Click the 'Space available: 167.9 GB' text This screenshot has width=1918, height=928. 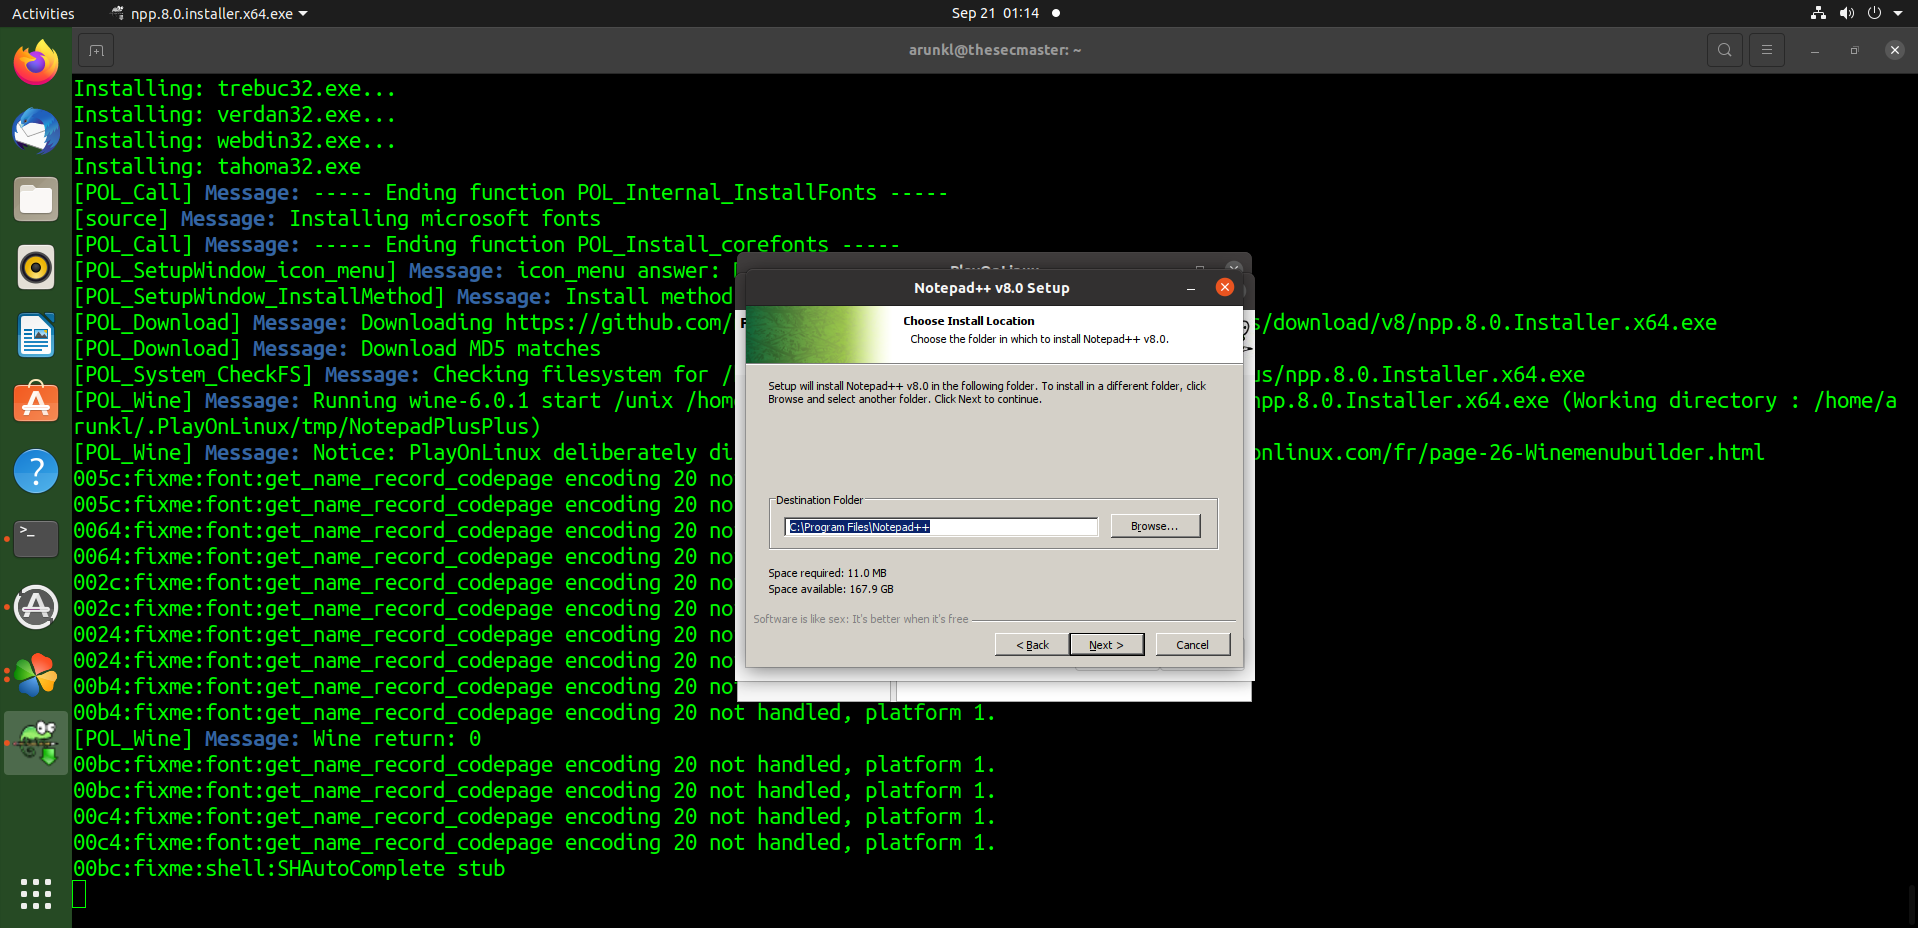tap(830, 589)
